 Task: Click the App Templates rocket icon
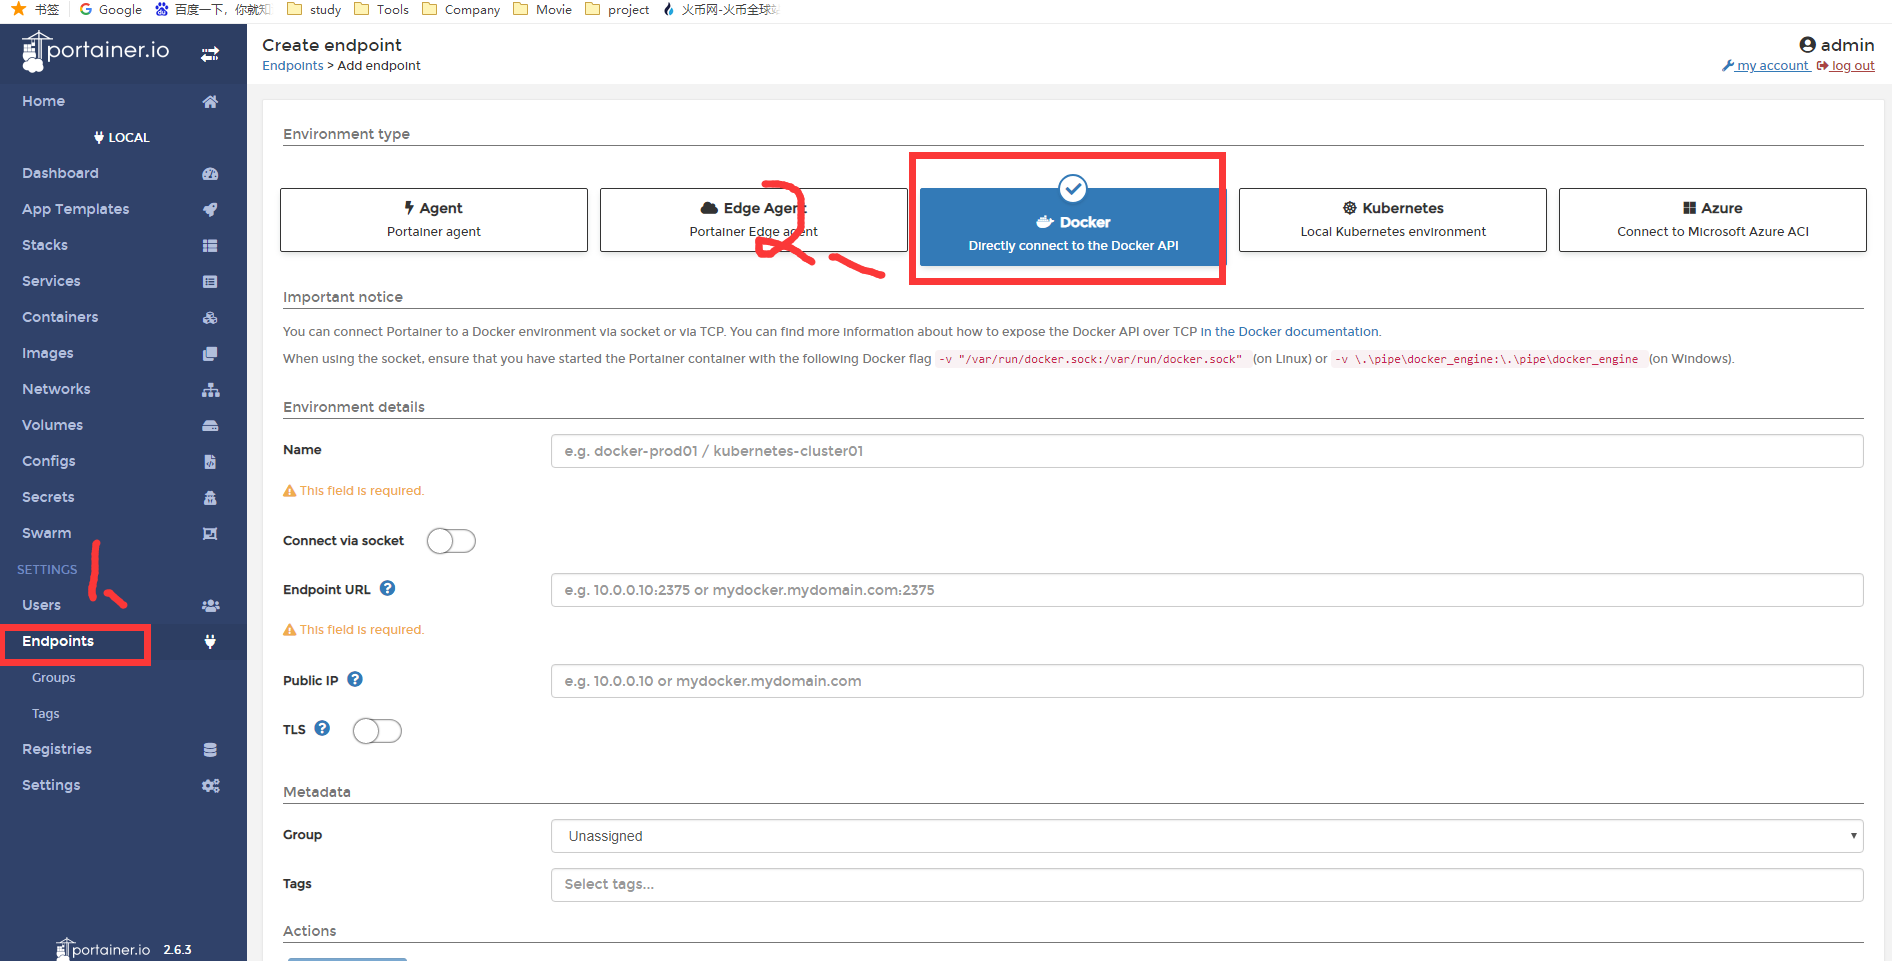(210, 209)
